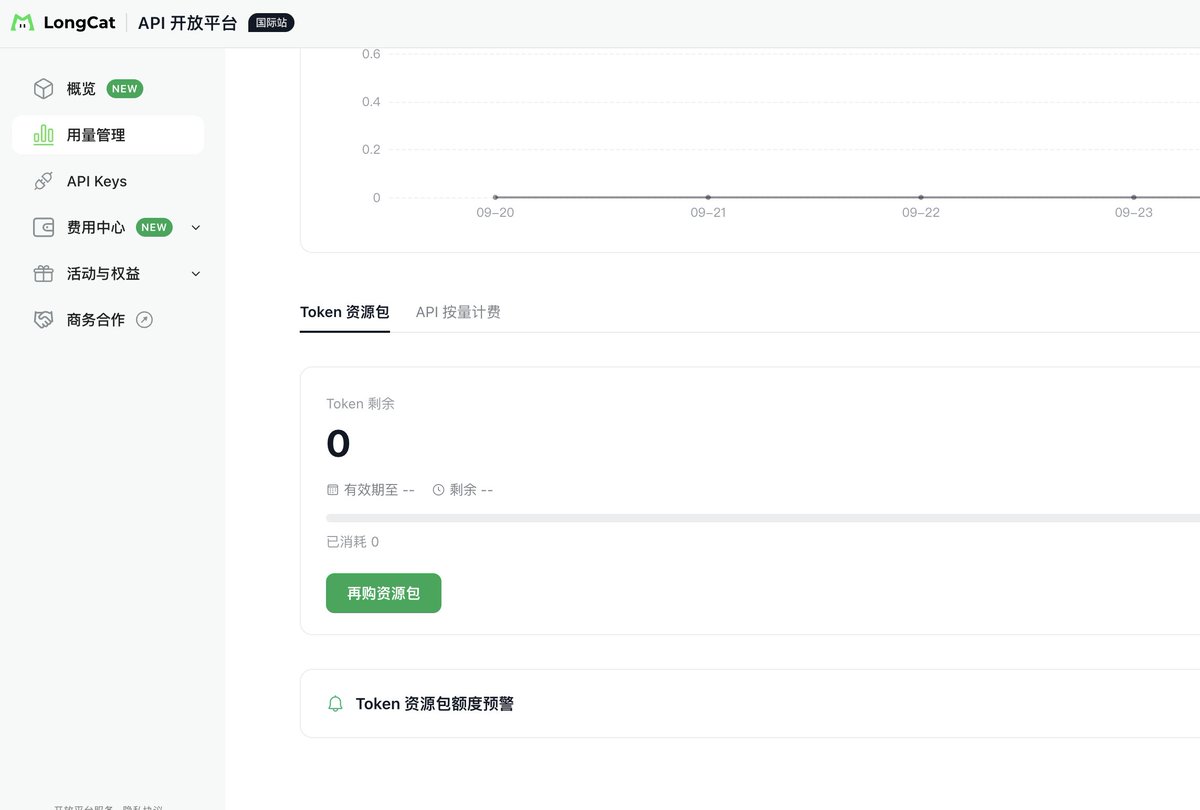Click the NEW badge next to 概览

125,89
